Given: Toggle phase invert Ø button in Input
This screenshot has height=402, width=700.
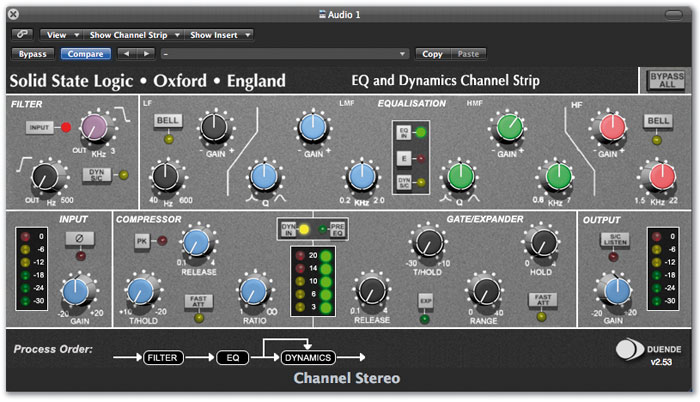Looking at the screenshot, I should (x=79, y=239).
